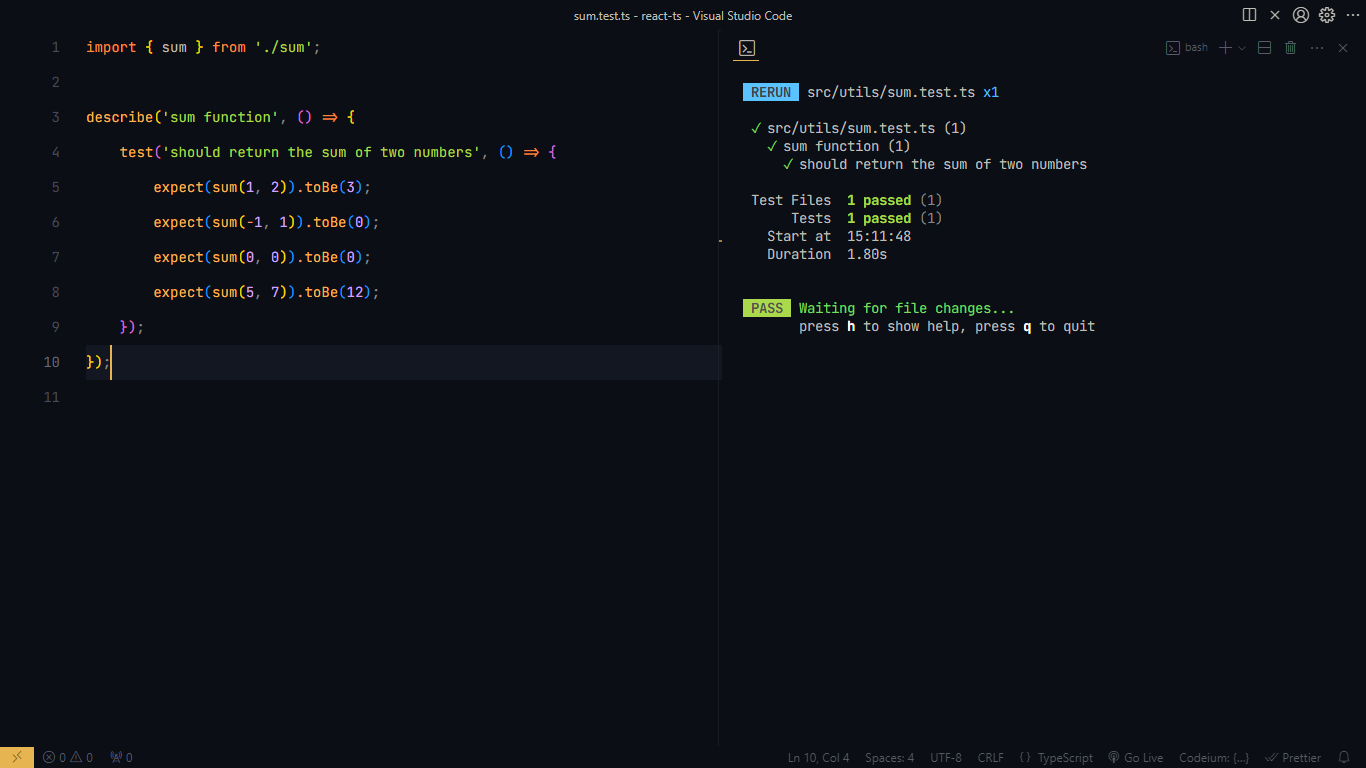This screenshot has width=1366, height=768.
Task: Open the Manage gear settings icon
Action: 1327,15
